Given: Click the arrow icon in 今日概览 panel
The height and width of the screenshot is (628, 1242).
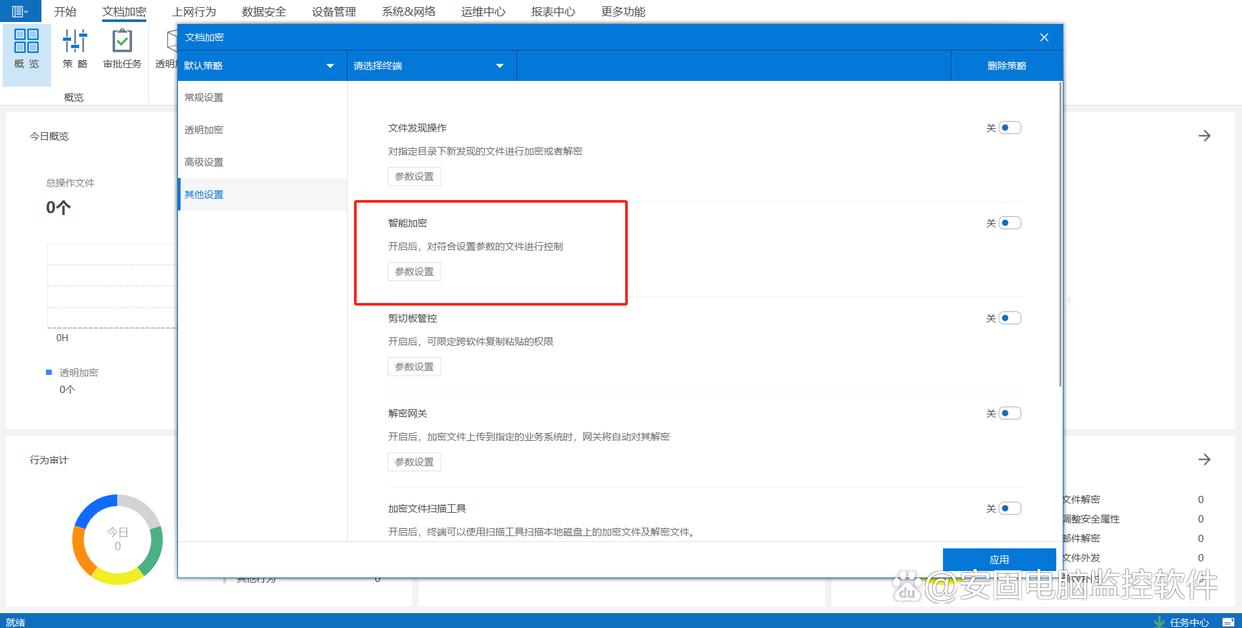Looking at the screenshot, I should (1204, 136).
